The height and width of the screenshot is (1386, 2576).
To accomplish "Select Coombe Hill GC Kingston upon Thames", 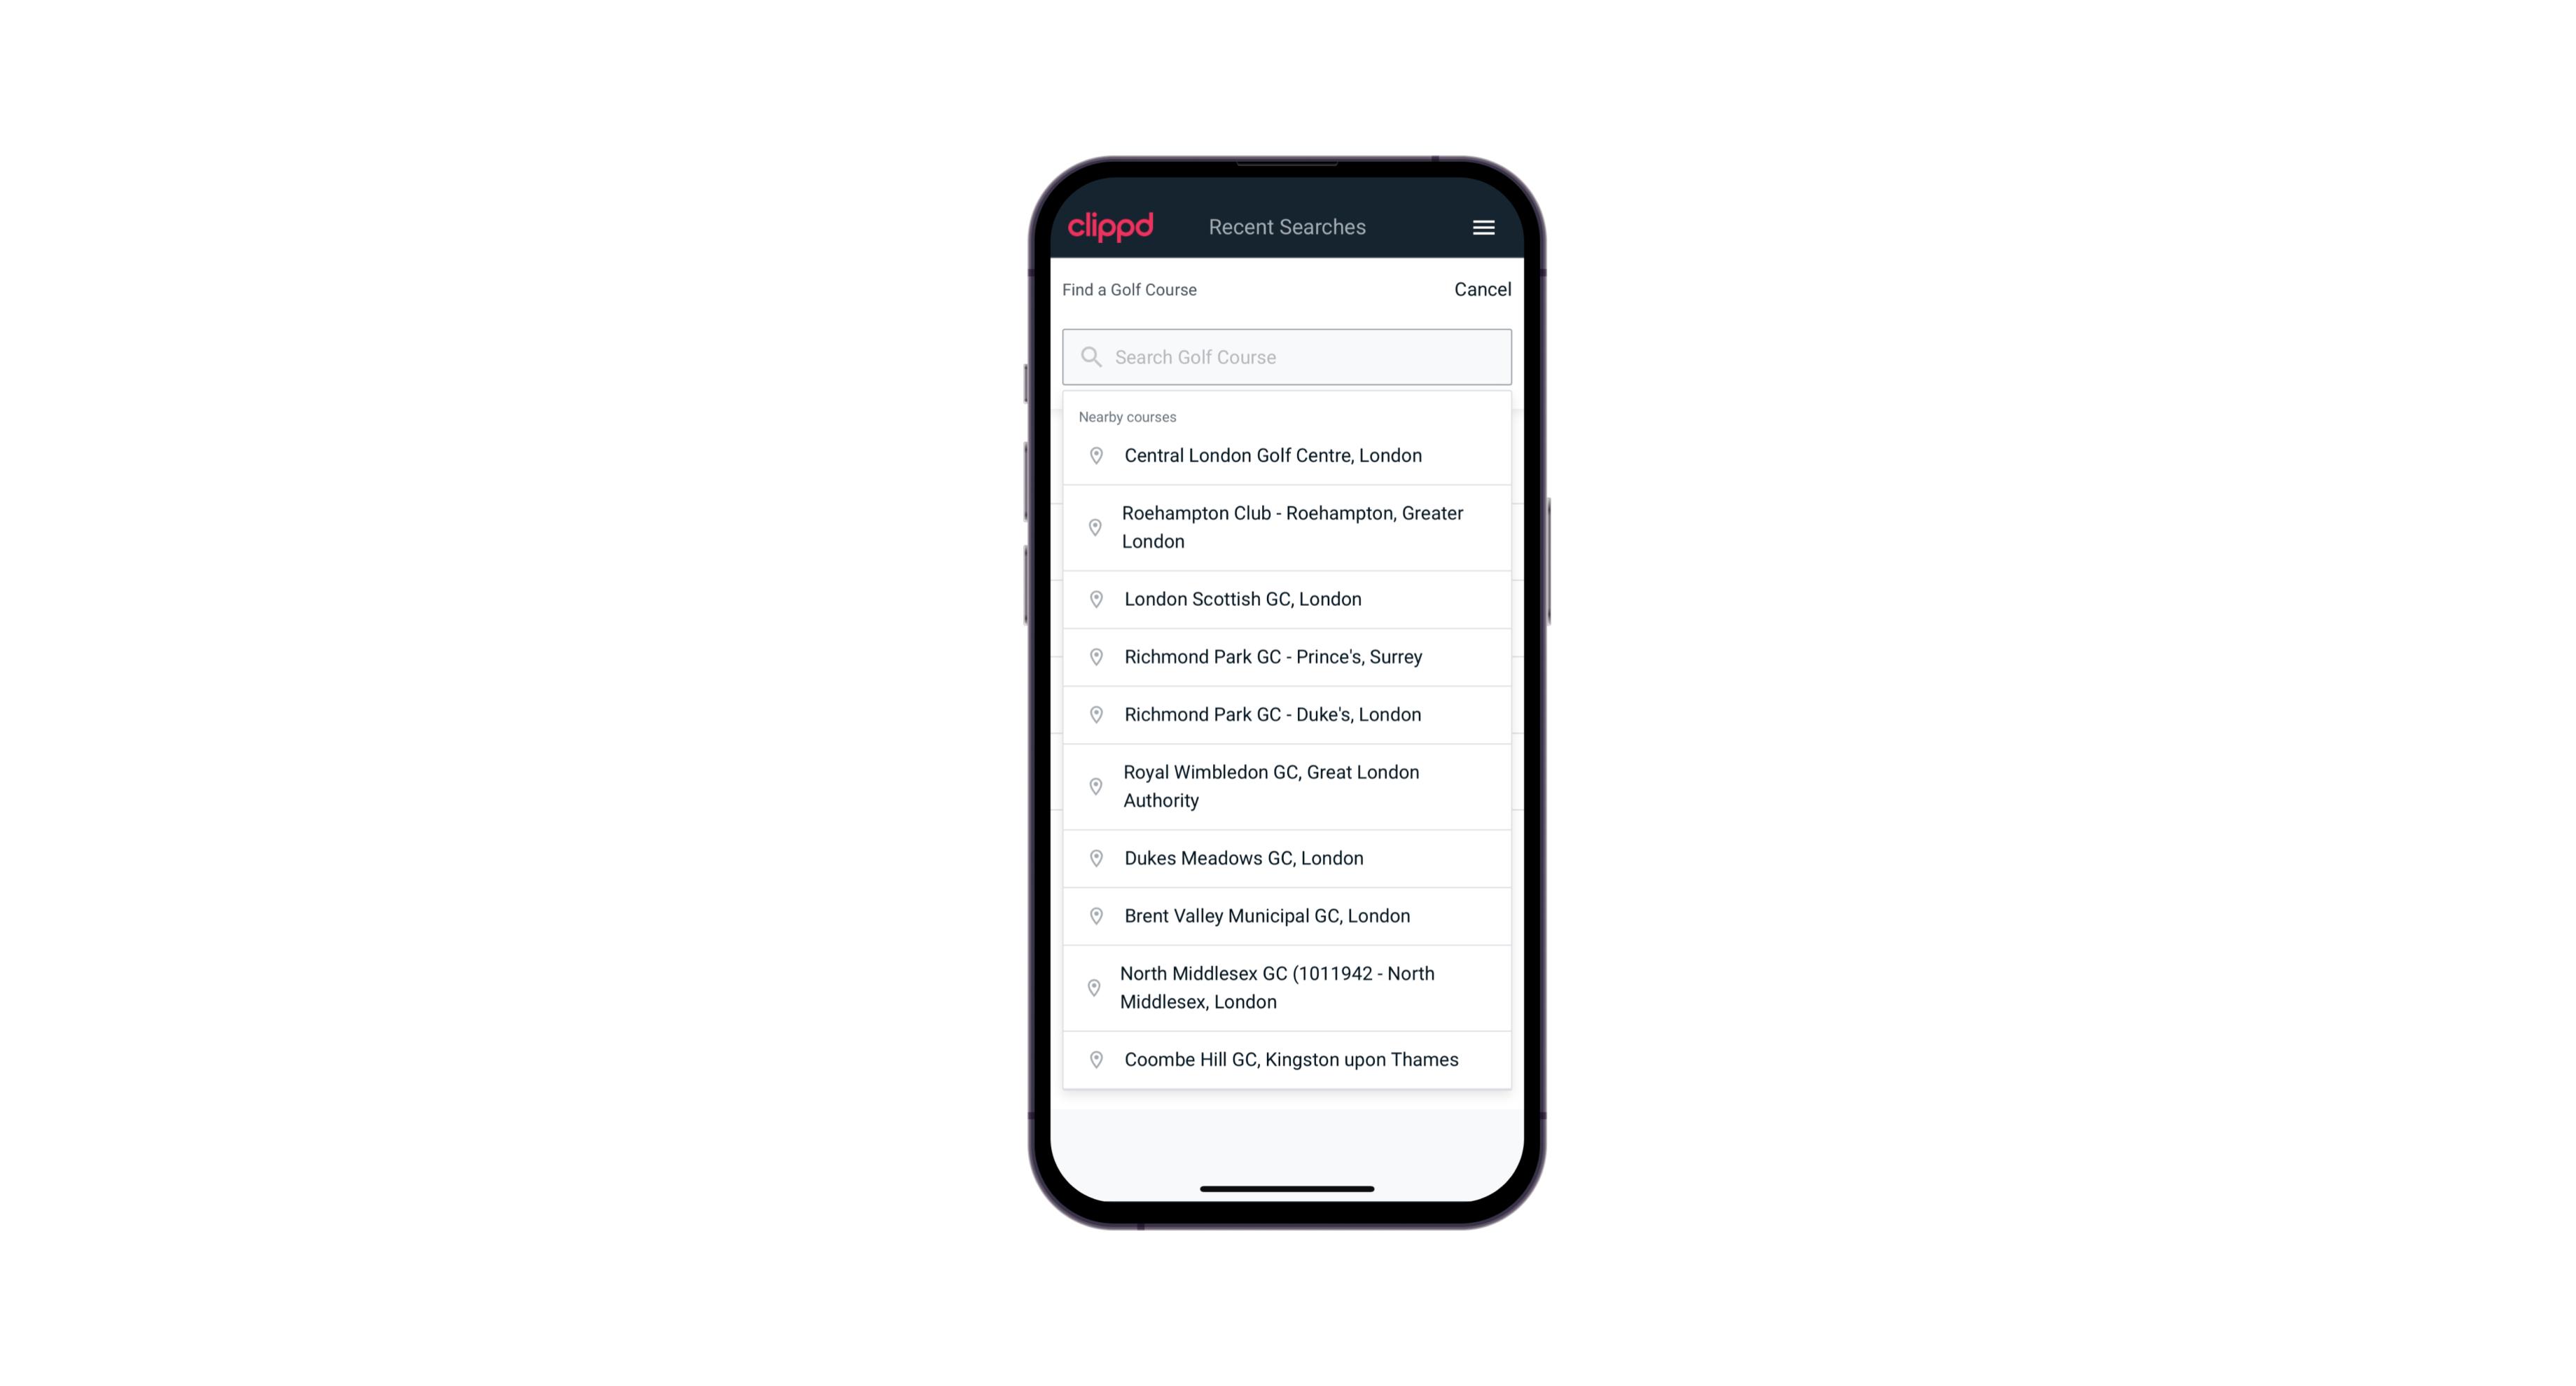I will point(1288,1058).
